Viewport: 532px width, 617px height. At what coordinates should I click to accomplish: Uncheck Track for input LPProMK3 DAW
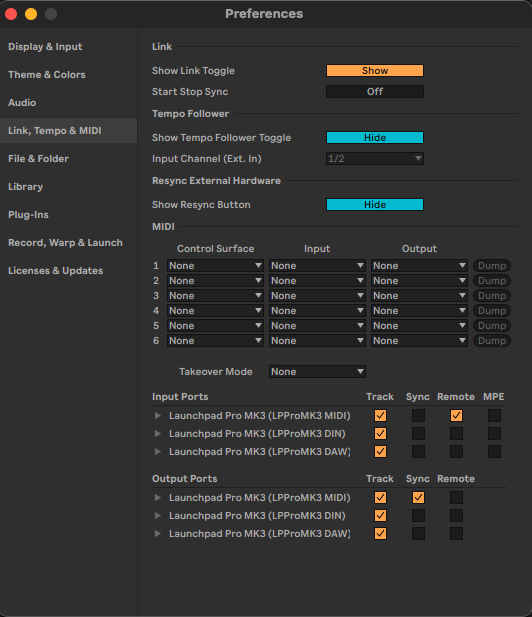(x=380, y=451)
